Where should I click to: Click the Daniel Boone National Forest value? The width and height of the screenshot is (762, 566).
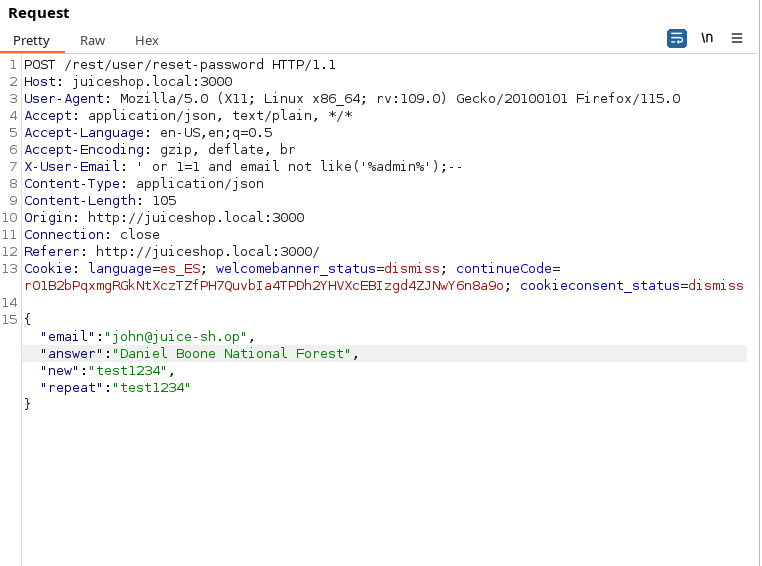tap(232, 354)
